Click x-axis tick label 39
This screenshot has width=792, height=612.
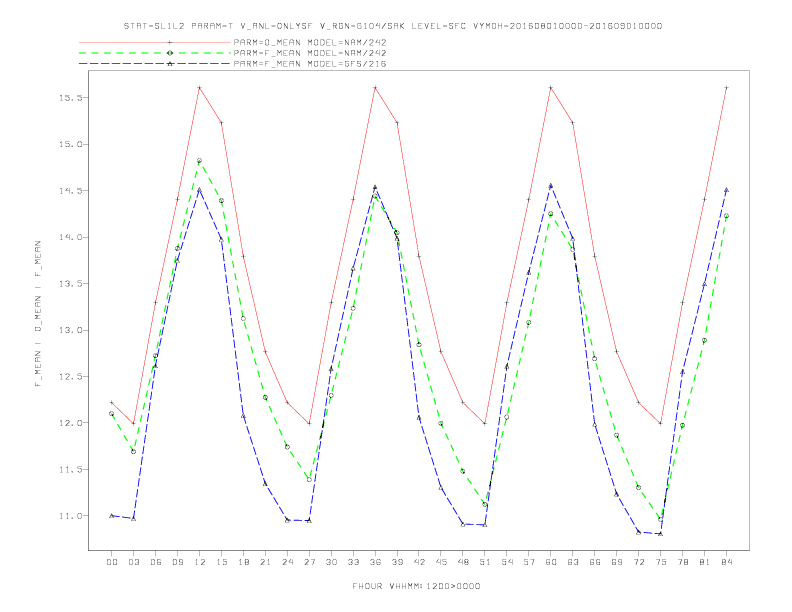click(397, 562)
